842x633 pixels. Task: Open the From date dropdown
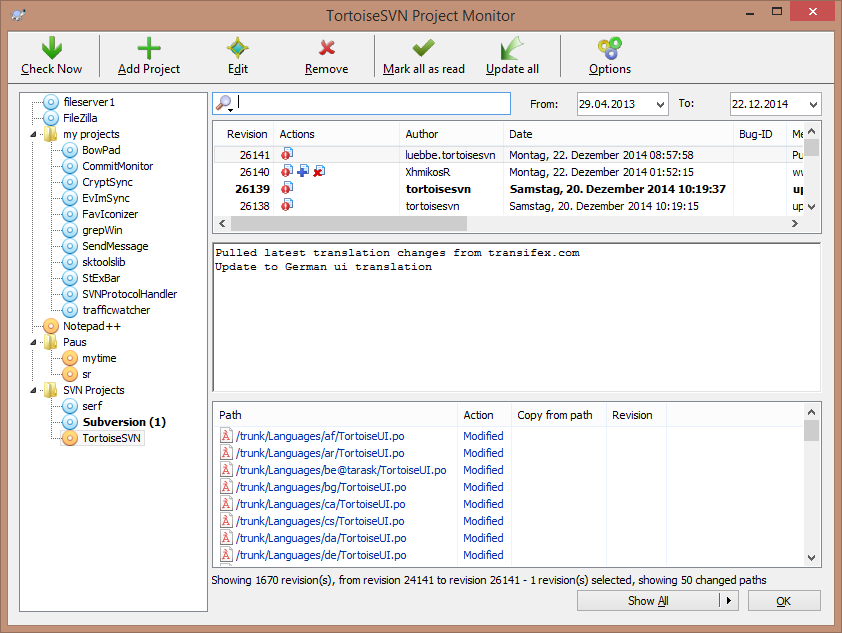(659, 104)
